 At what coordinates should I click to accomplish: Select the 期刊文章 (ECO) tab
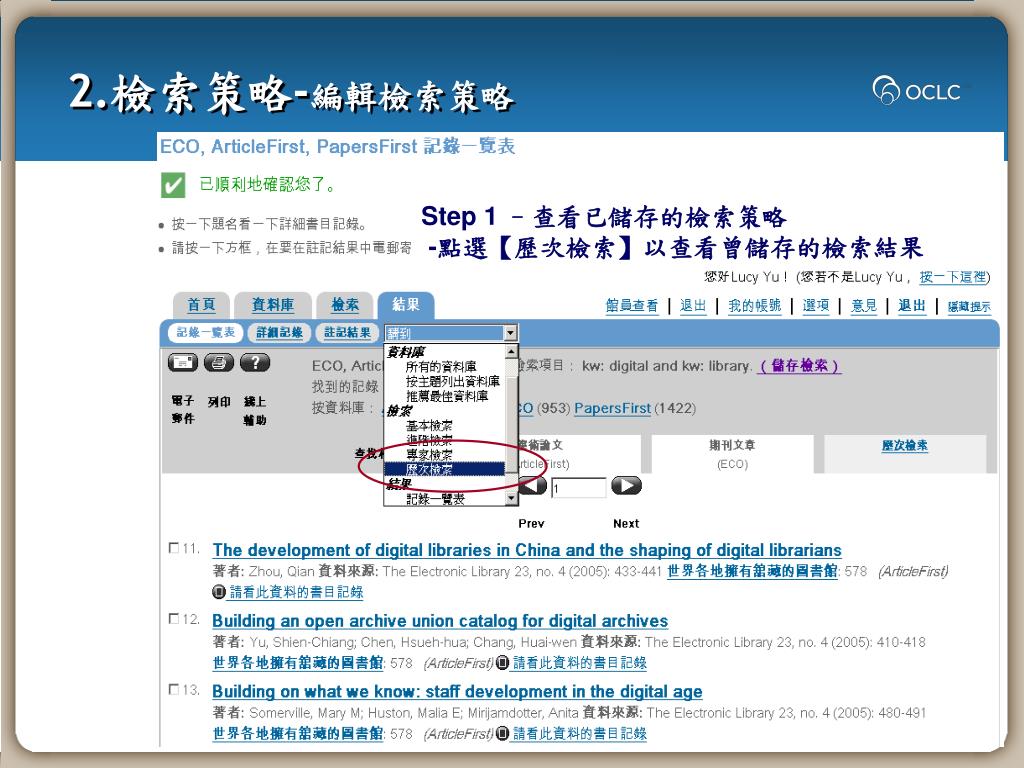(x=732, y=454)
